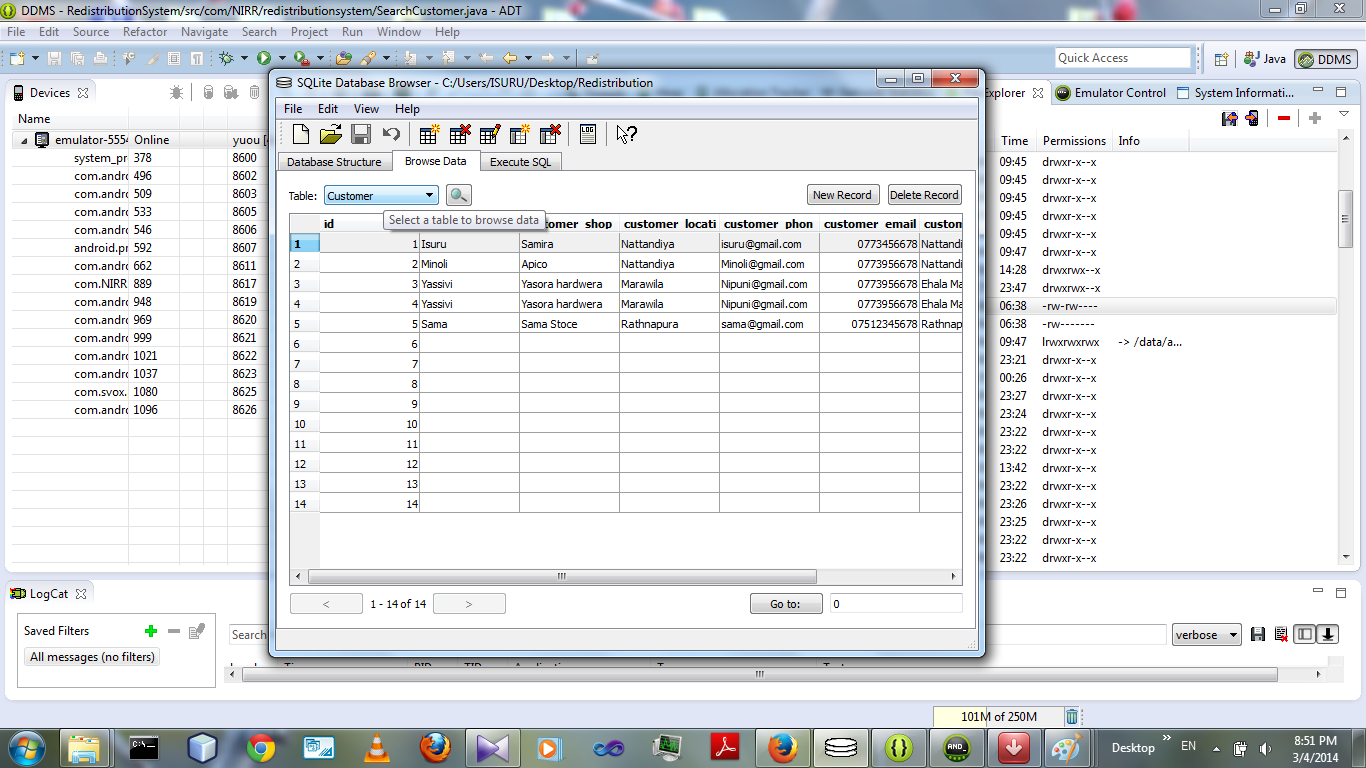Click Open Database folder icon in SQLite Browser
This screenshot has height=768, width=1366.
tap(331, 134)
